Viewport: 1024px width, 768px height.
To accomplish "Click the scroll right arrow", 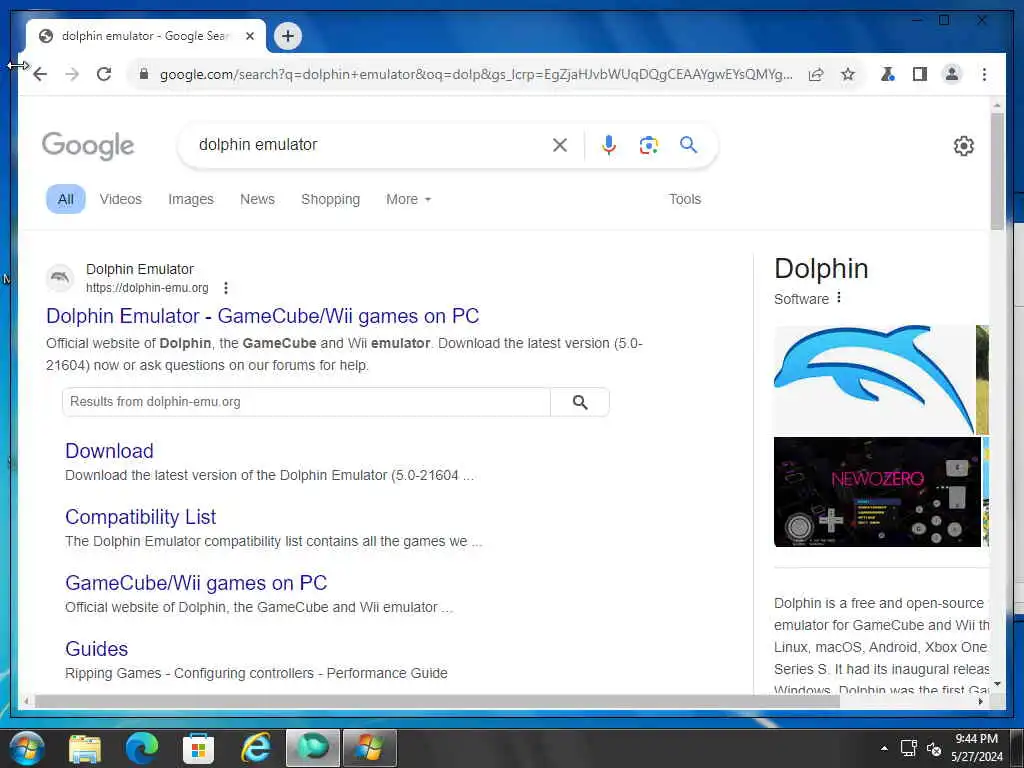I will pos(980,701).
